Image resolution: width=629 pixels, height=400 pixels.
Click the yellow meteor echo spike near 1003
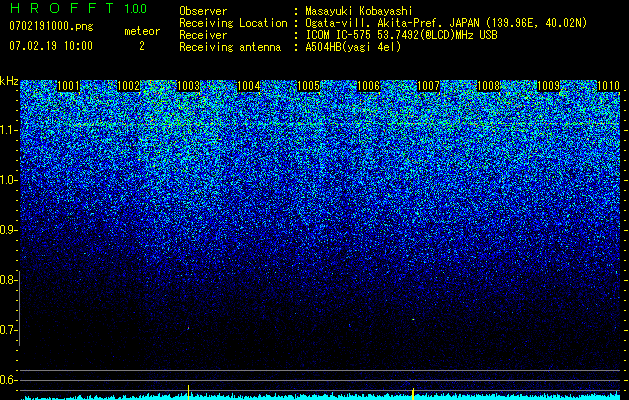point(188,391)
